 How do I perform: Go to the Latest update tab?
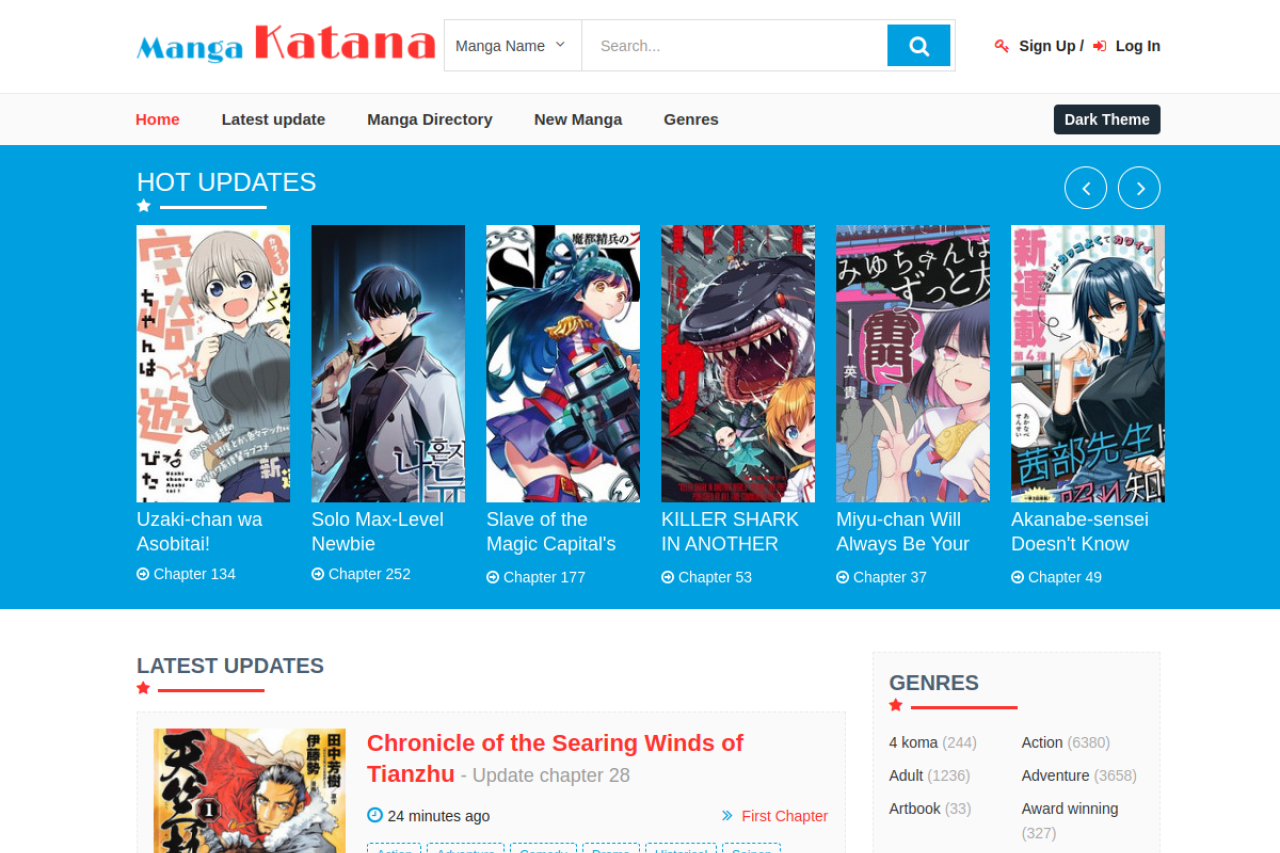[x=273, y=119]
